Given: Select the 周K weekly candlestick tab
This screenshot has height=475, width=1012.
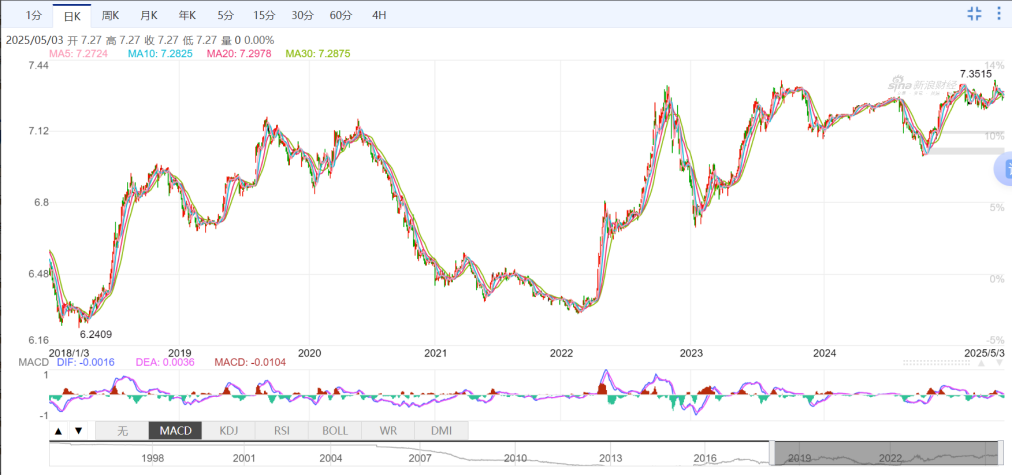Looking at the screenshot, I should (110, 15).
